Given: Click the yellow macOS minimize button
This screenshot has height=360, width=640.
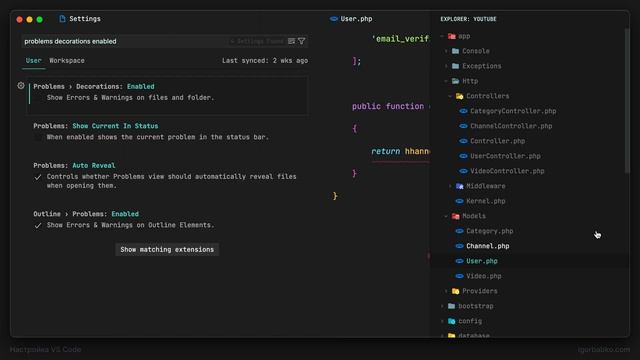Looking at the screenshot, I should (x=29, y=19).
